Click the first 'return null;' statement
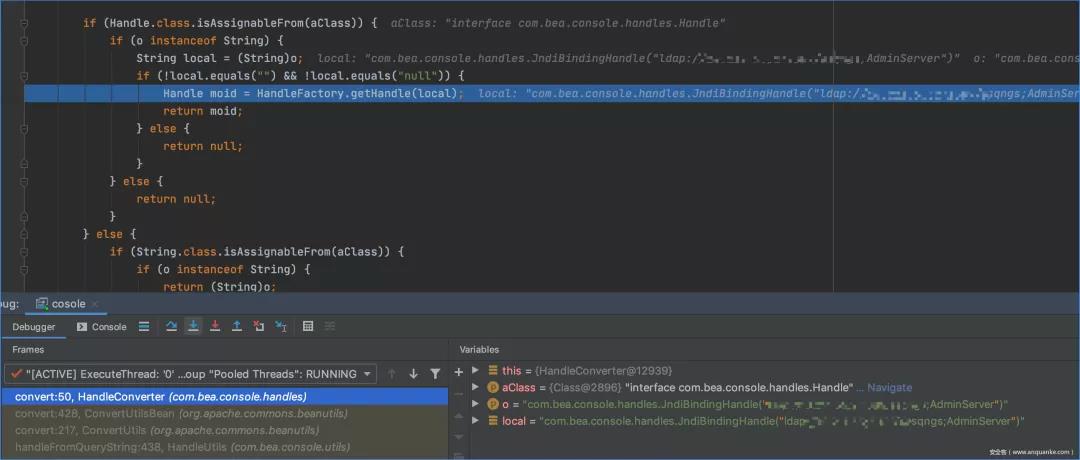Screen dimensions: 1080x460 pyautogui.click(x=203, y=146)
